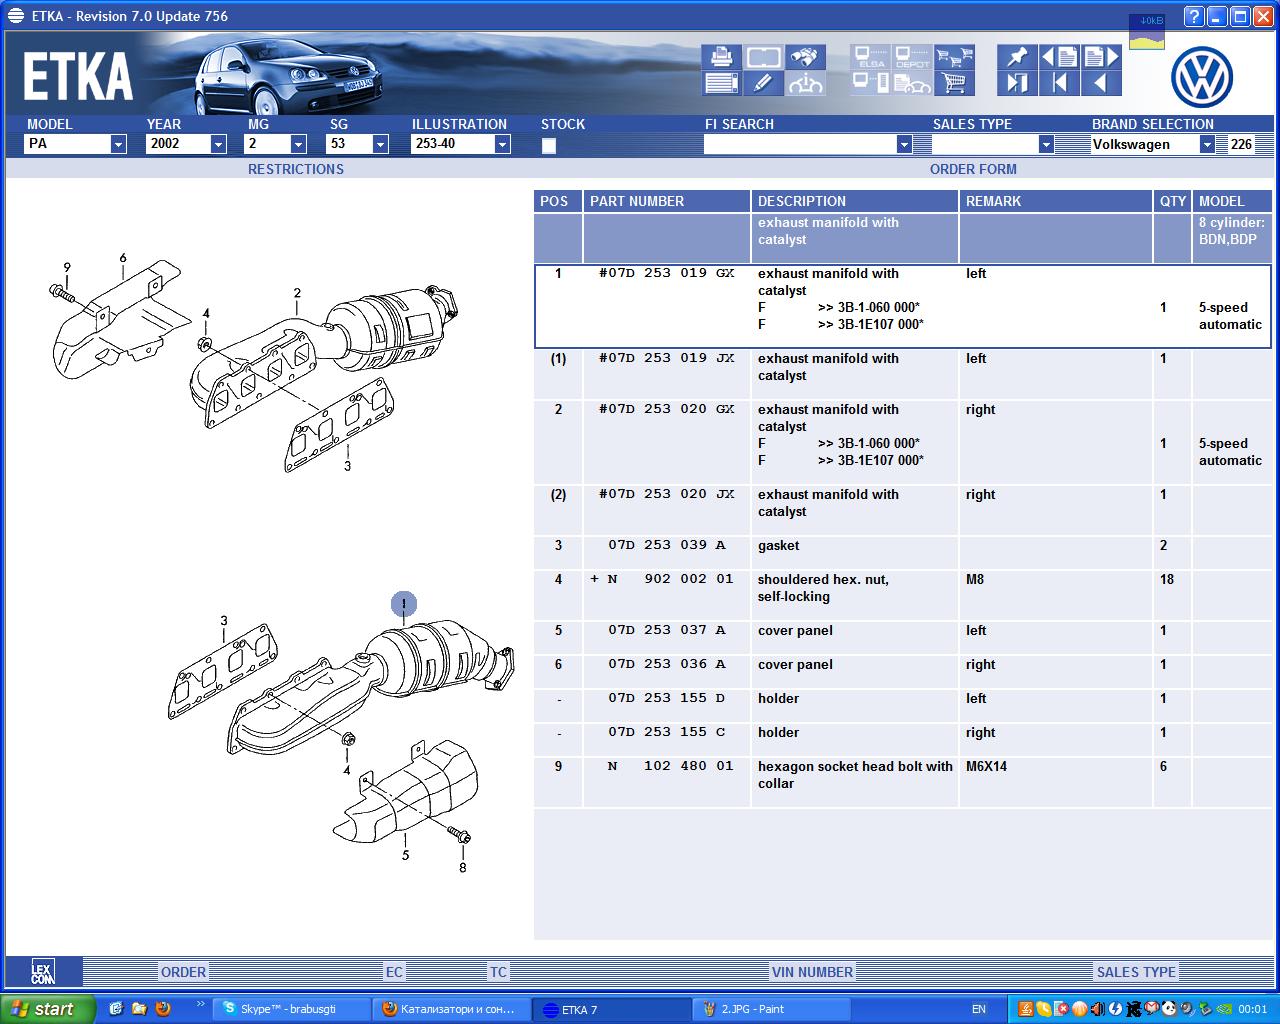1280x1024 pixels.
Task: Go to the next illustration page icon
Action: click(1101, 57)
